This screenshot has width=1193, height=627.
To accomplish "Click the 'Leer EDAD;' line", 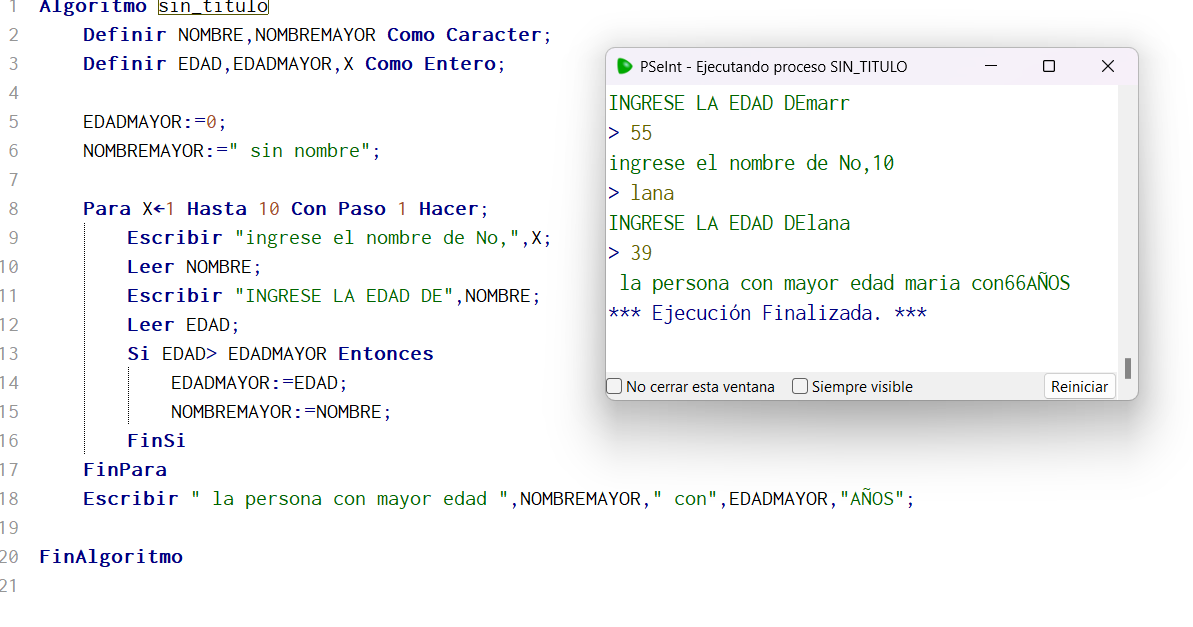I will tap(183, 325).
